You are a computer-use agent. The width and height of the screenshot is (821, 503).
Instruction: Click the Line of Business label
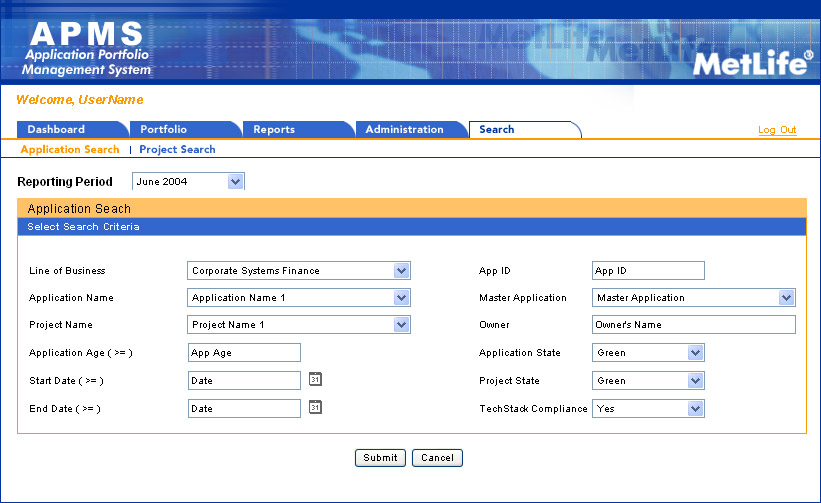67,271
